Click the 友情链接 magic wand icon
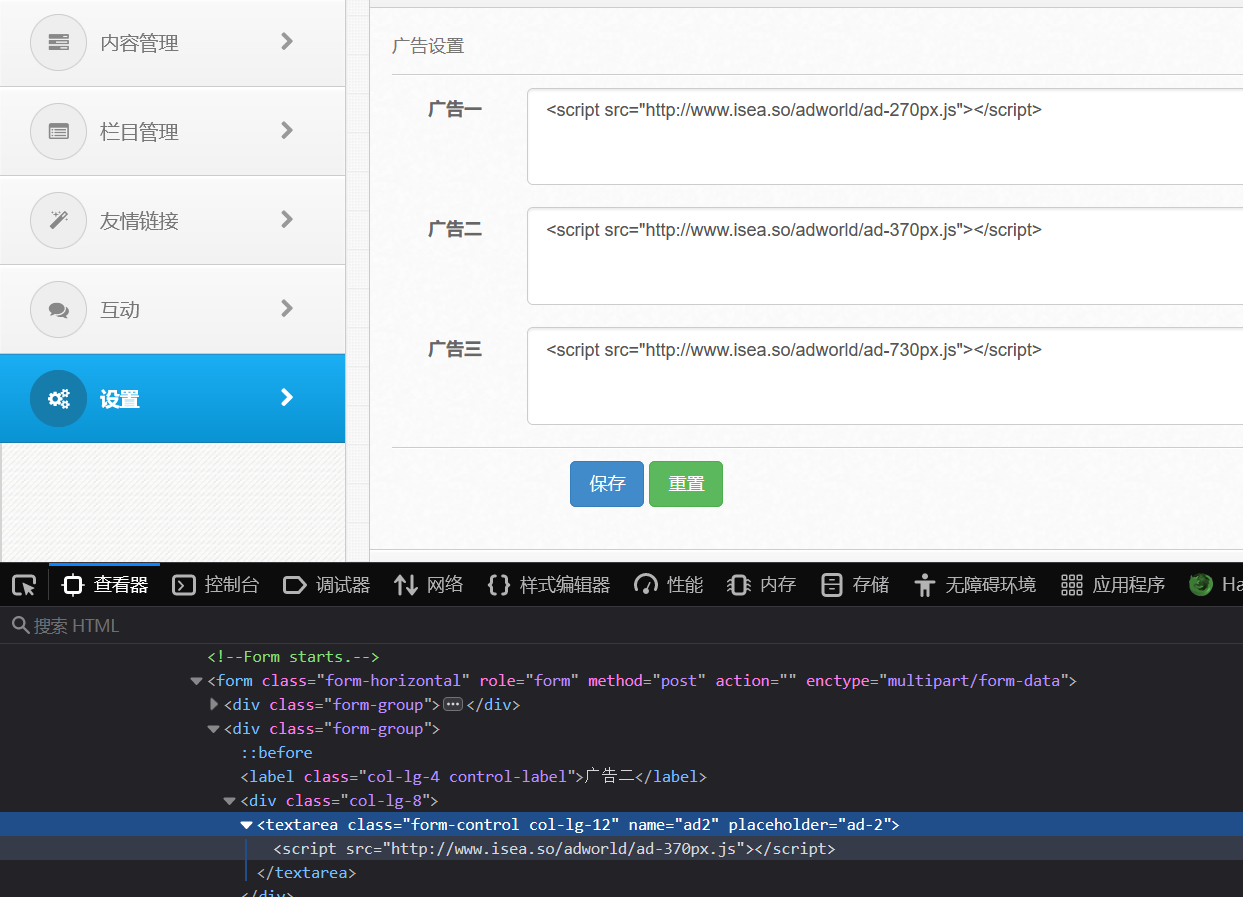Viewport: 1243px width, 897px height. pos(59,220)
